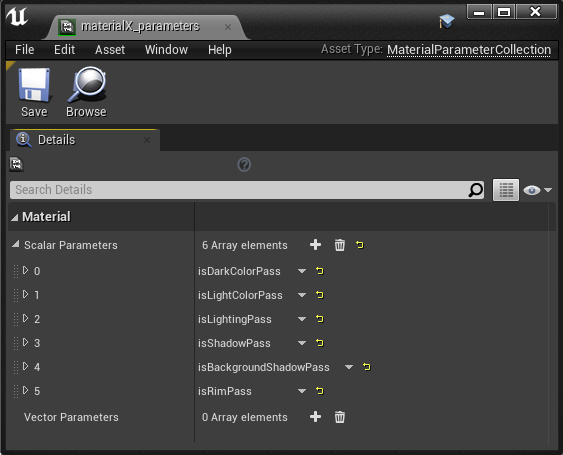Viewport: 563px width, 455px height.
Task: Expand array element 5
Action: (x=25, y=390)
